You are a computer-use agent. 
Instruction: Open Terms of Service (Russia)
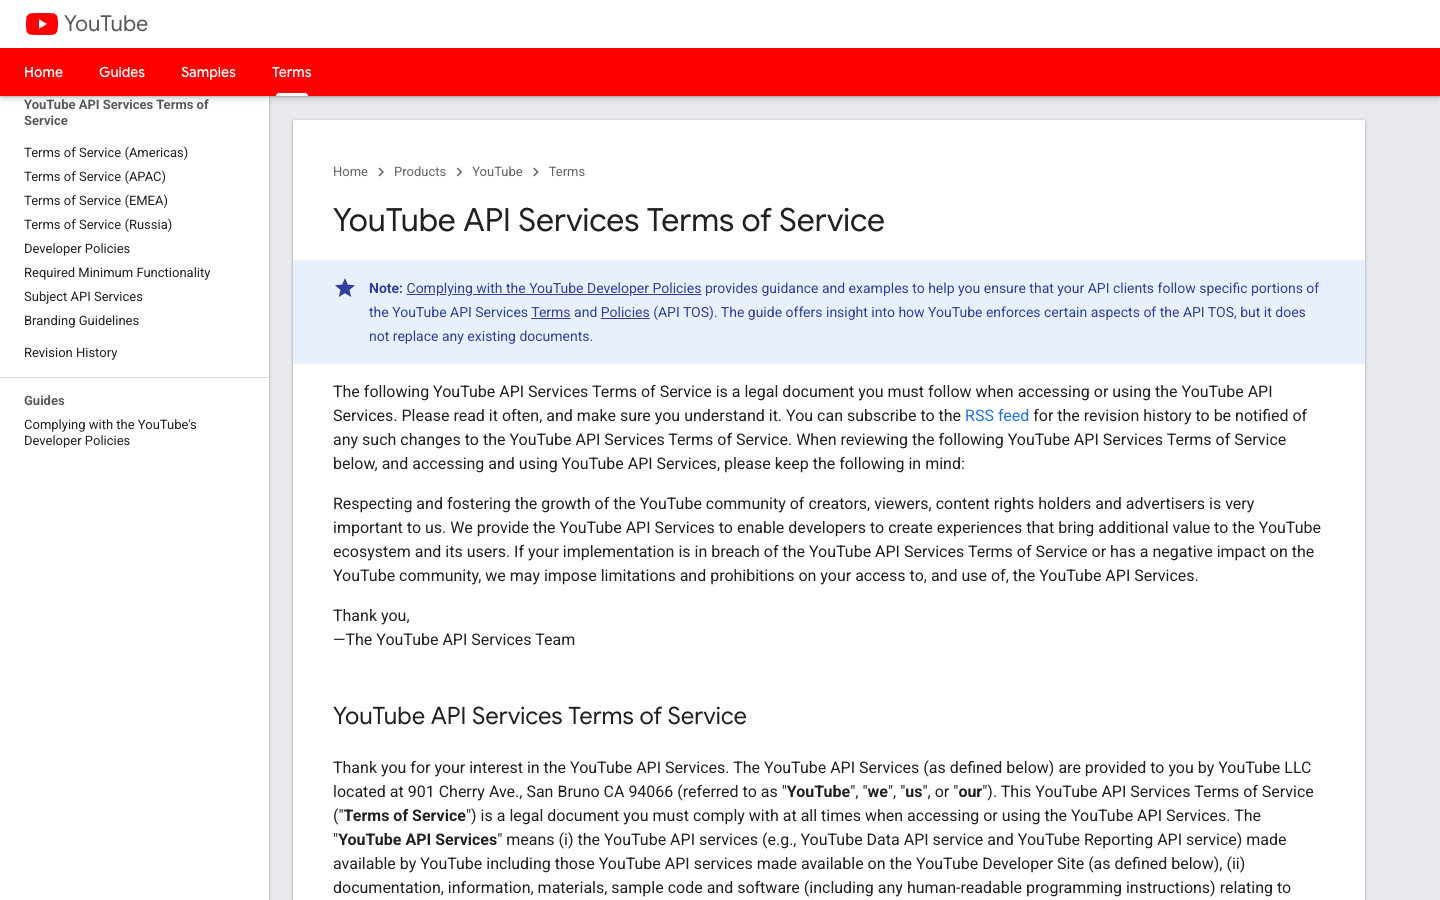coord(98,224)
